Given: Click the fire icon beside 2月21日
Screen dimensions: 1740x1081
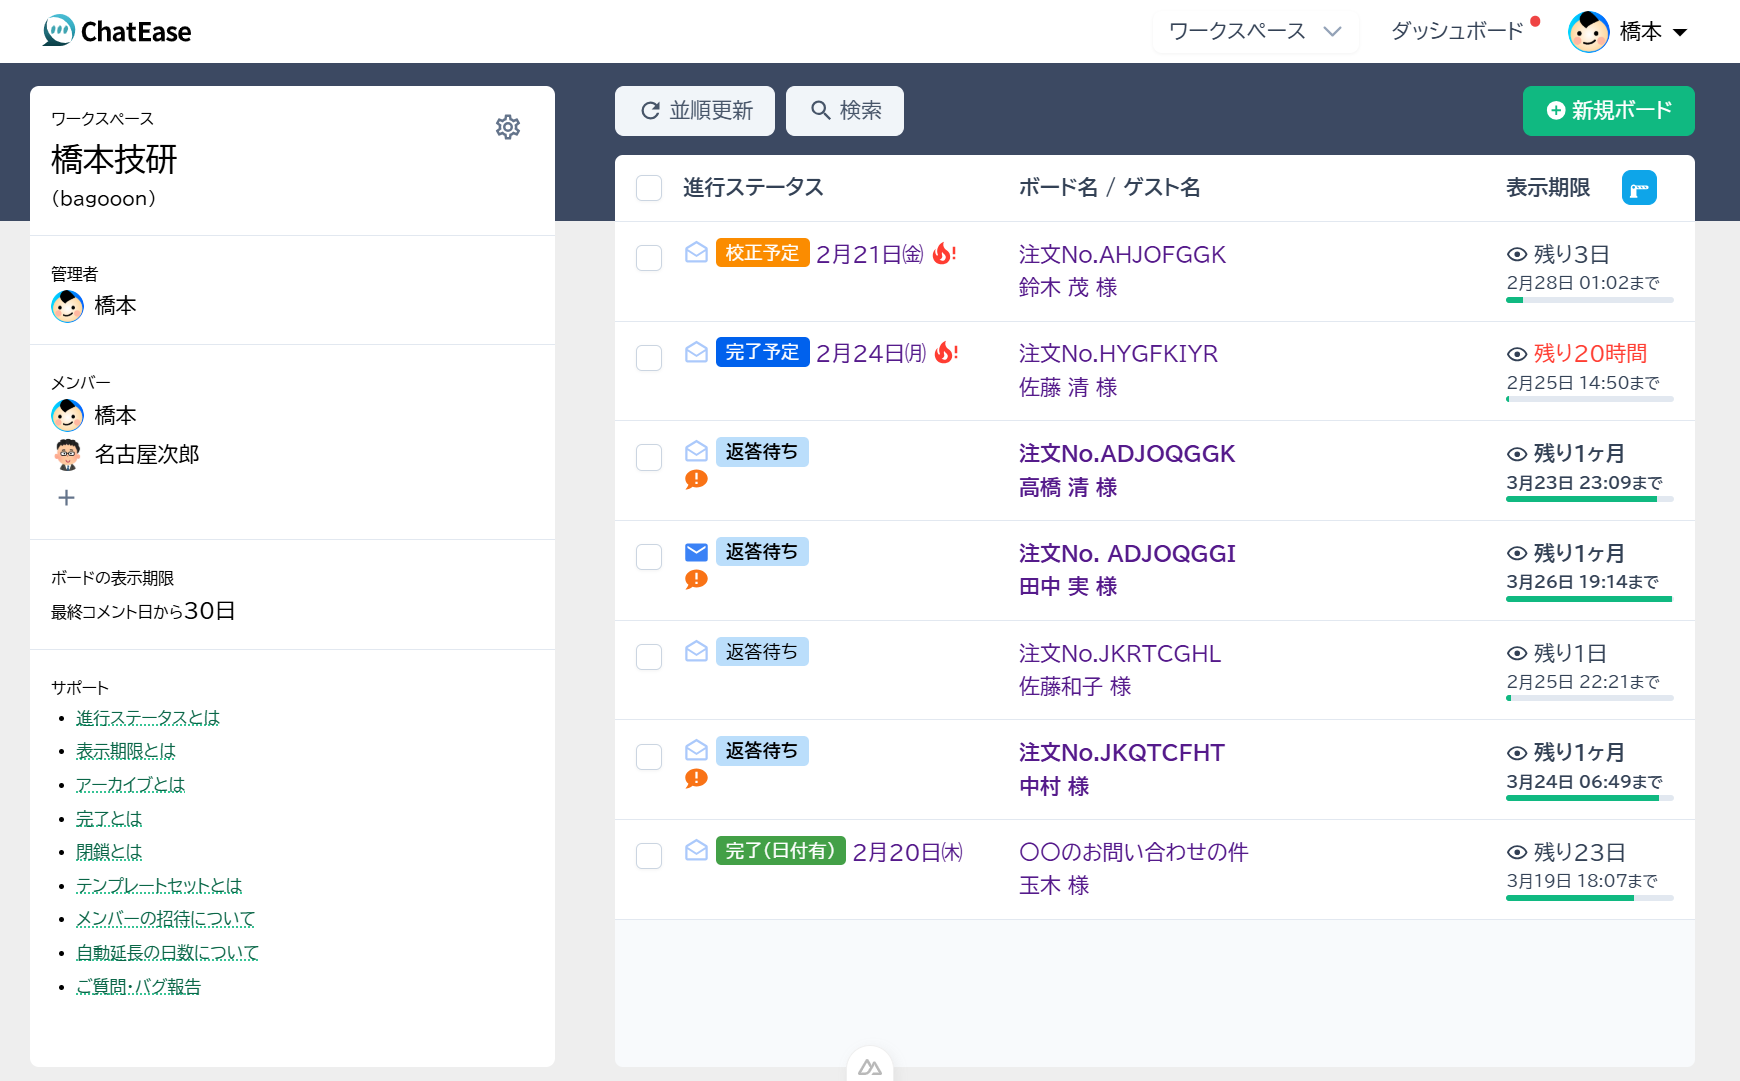Looking at the screenshot, I should pos(942,254).
